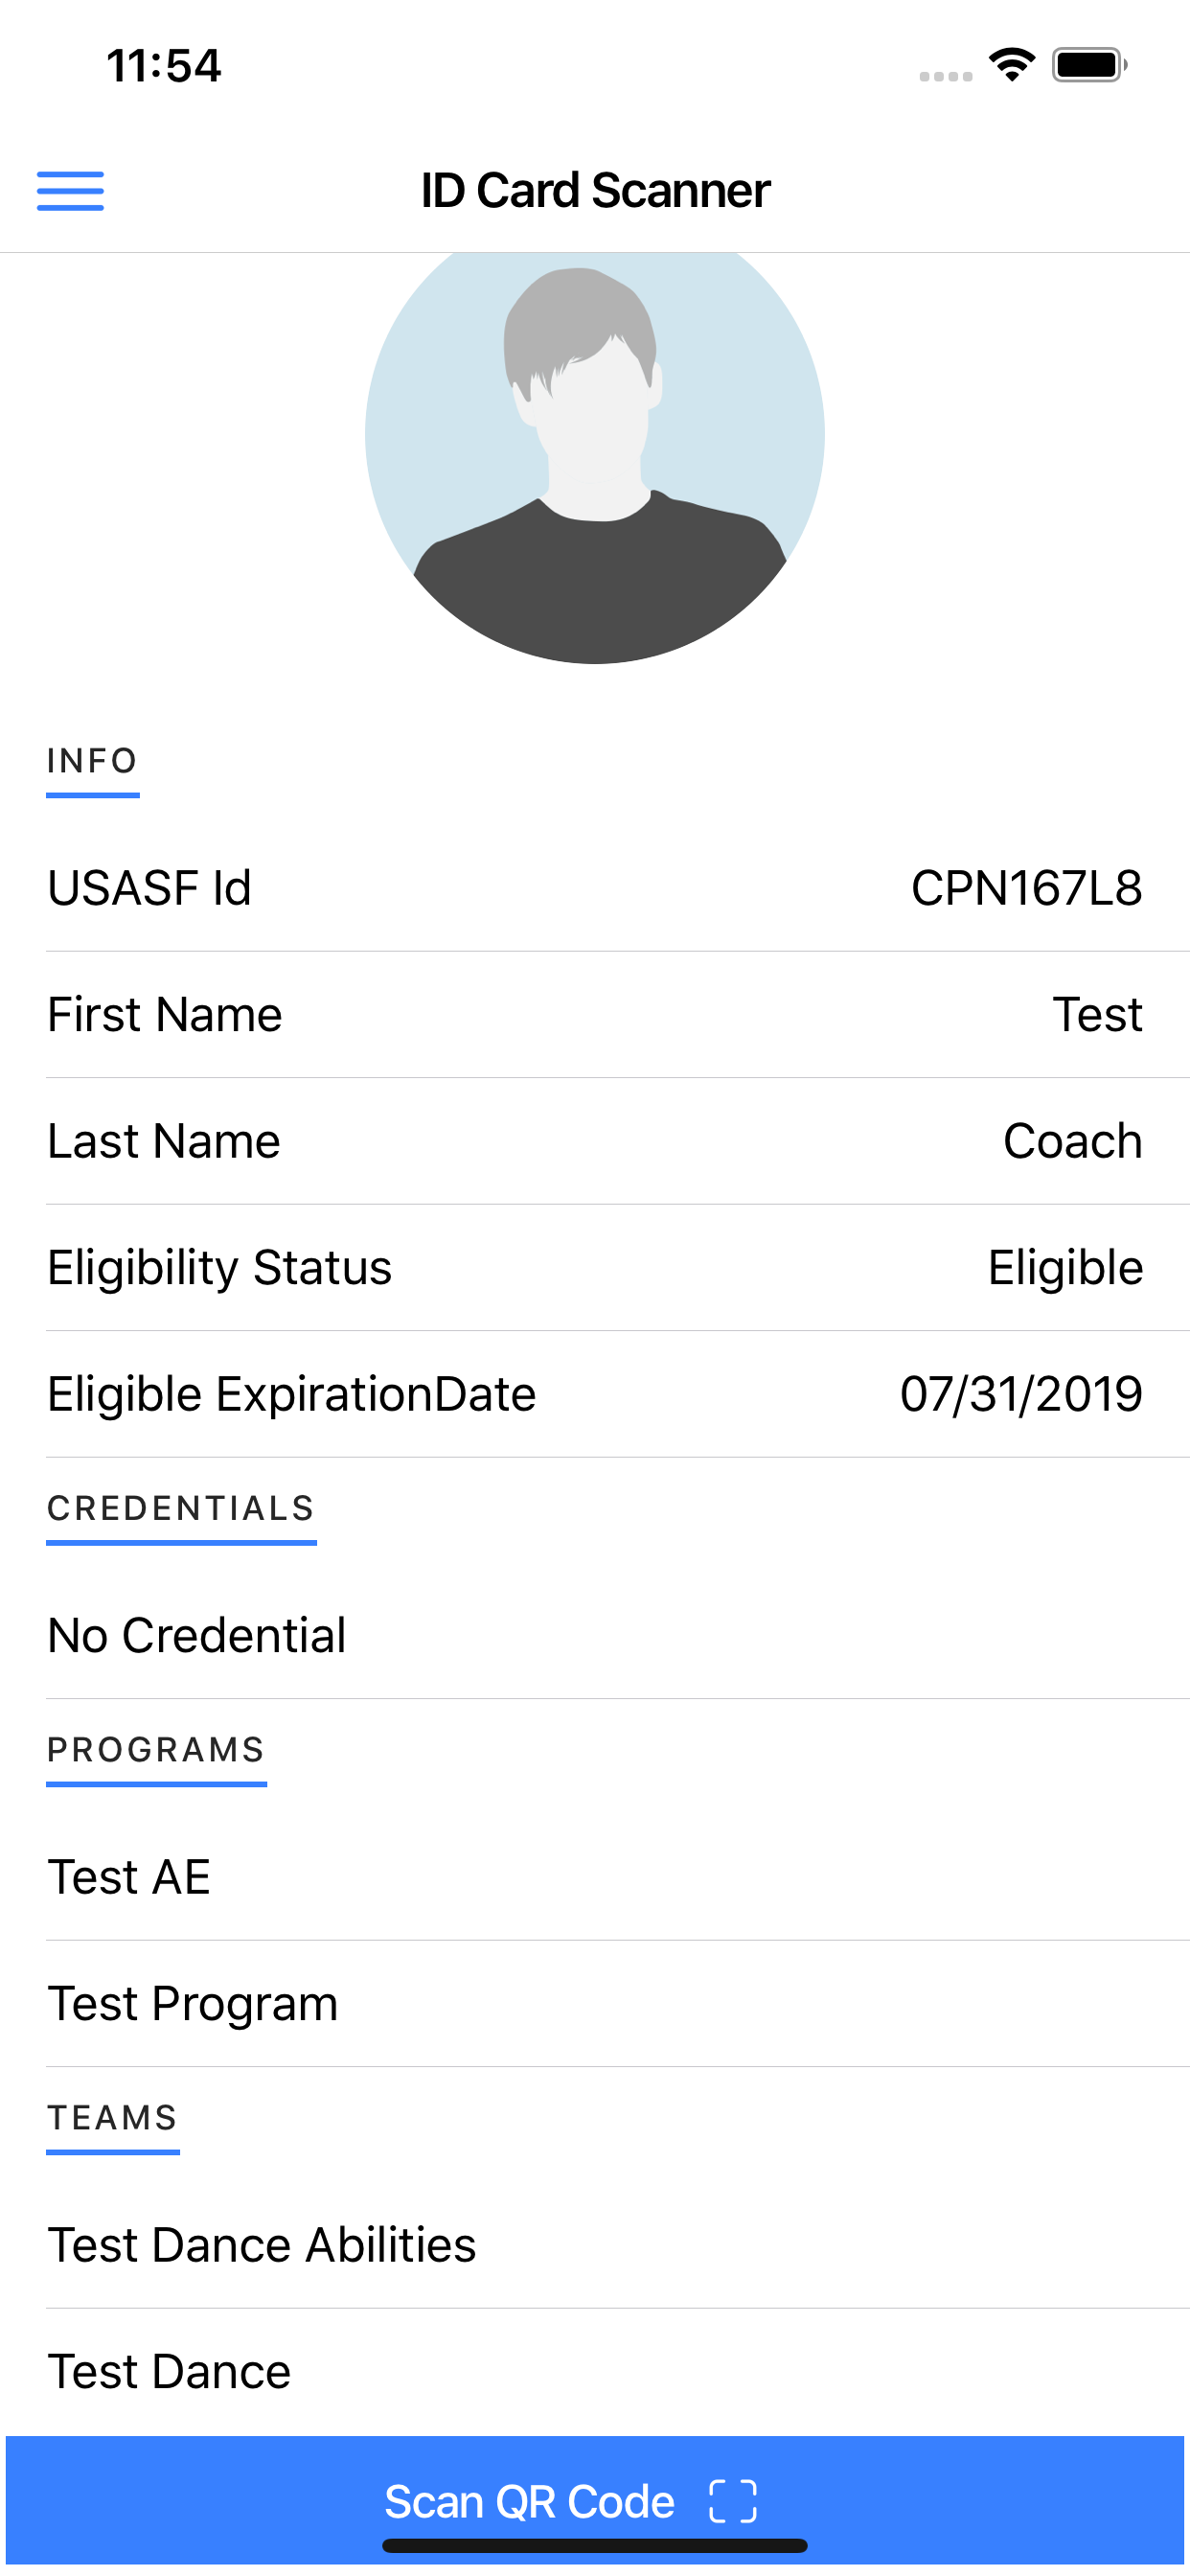Tap the cellular signal dots
The width and height of the screenshot is (1190, 2576).
coord(946,76)
